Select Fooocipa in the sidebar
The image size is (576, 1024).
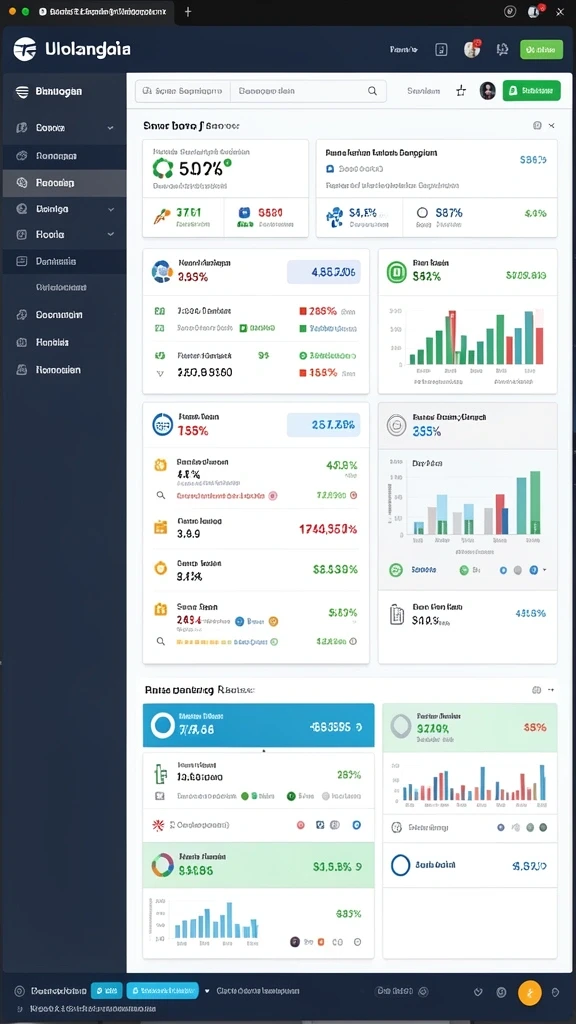63,184
